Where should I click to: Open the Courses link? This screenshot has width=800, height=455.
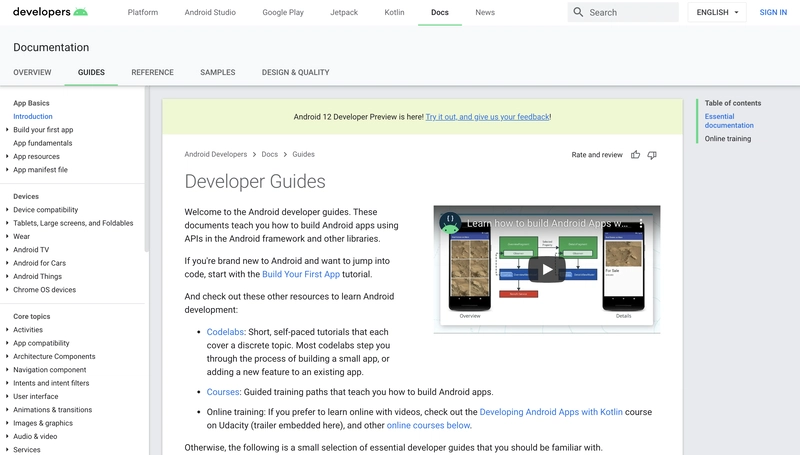tap(223, 392)
